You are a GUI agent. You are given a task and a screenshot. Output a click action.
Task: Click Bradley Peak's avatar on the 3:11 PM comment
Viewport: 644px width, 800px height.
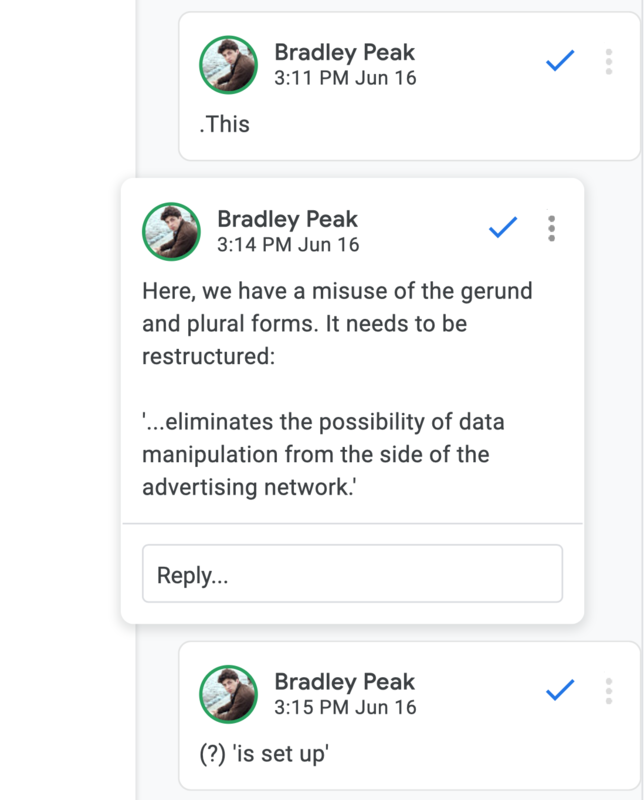click(229, 64)
